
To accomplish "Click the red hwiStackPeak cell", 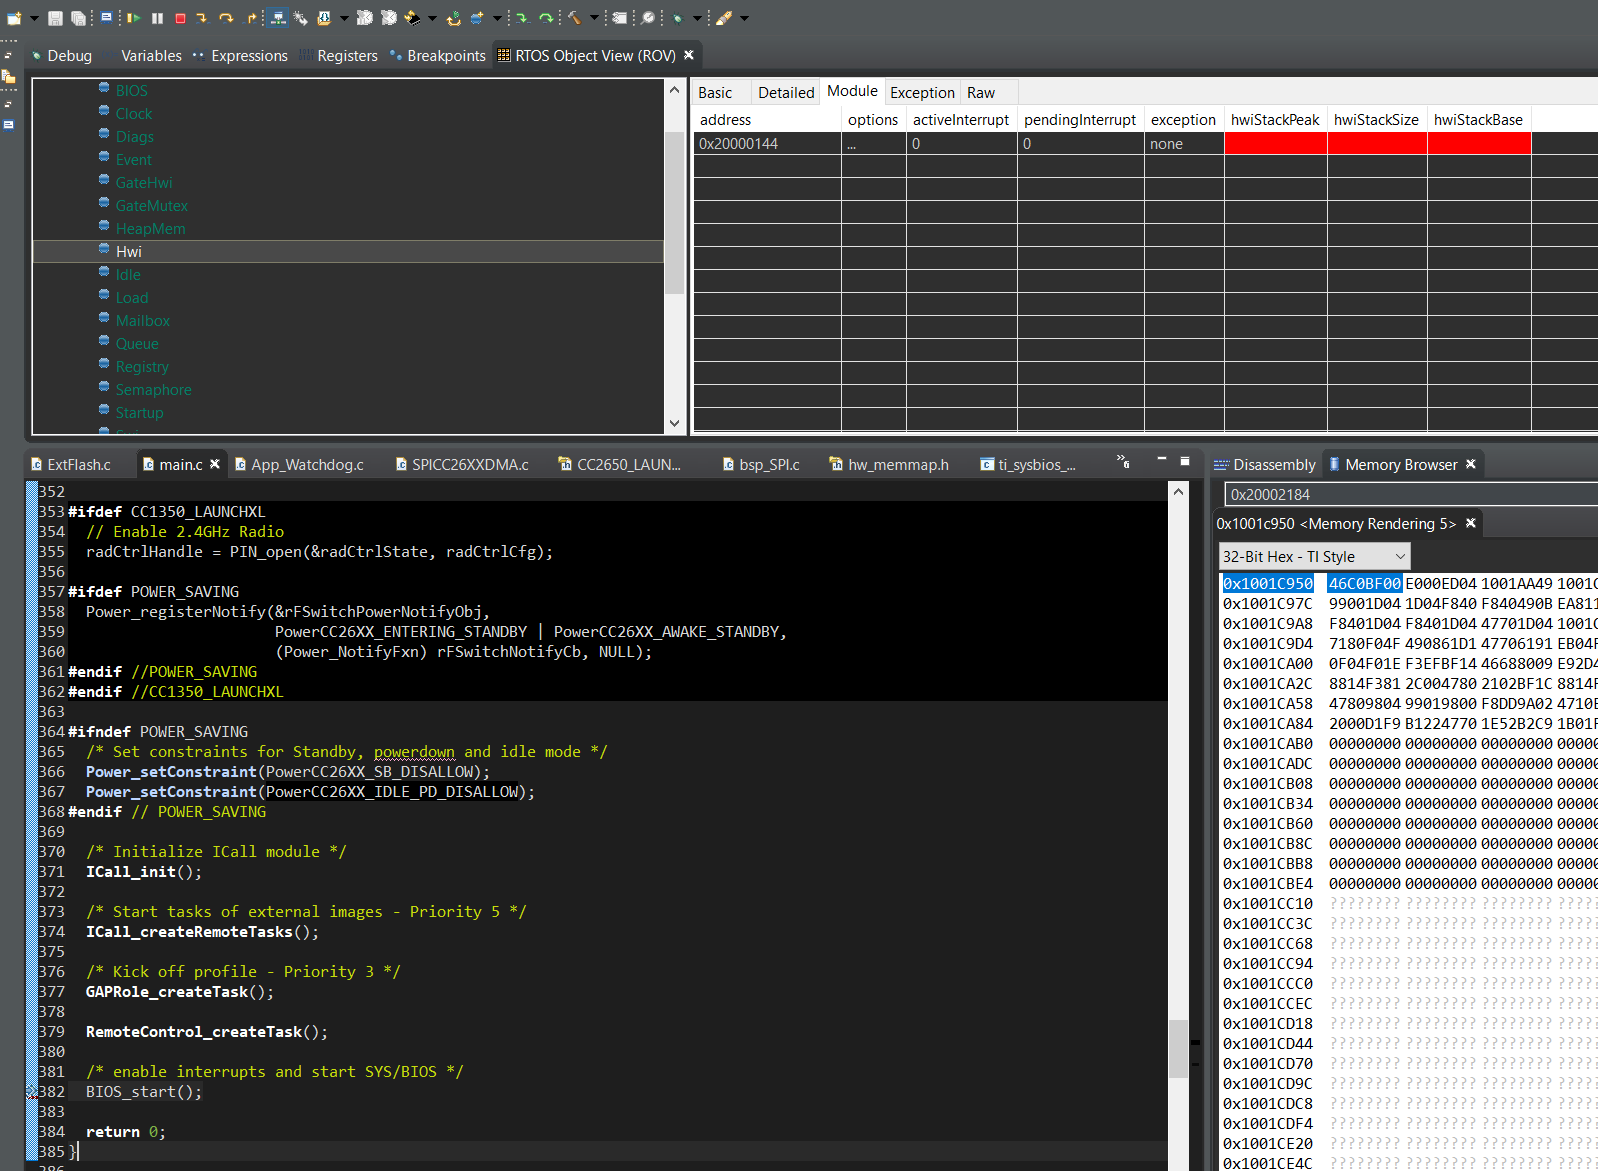I will pos(1275,144).
